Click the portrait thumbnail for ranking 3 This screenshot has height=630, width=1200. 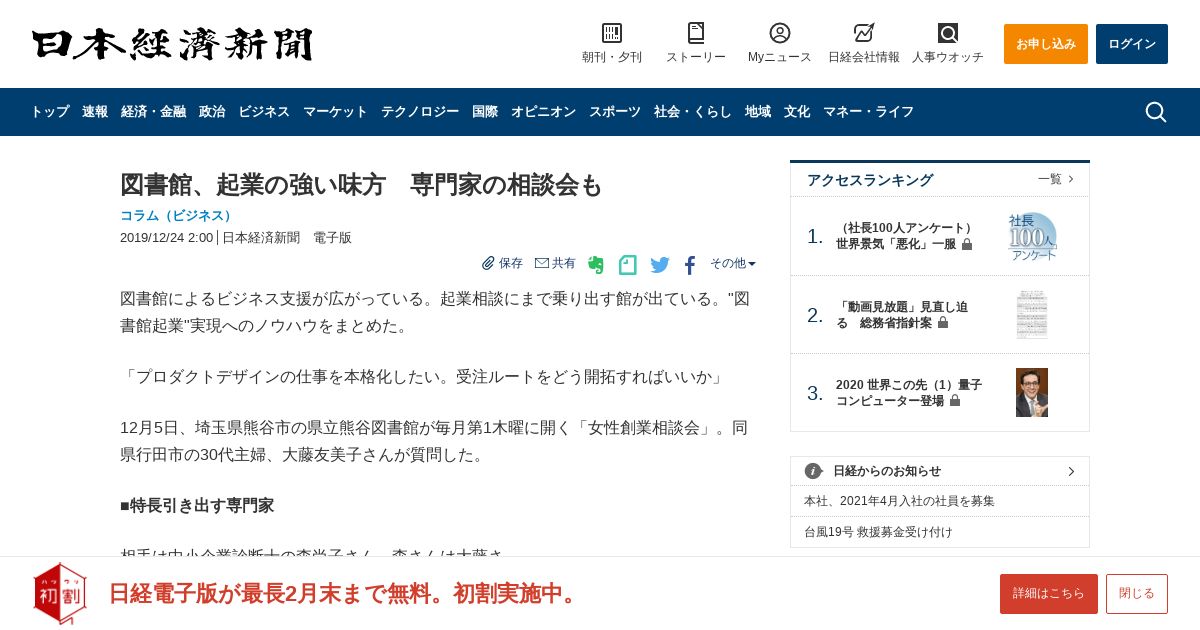click(x=1032, y=392)
